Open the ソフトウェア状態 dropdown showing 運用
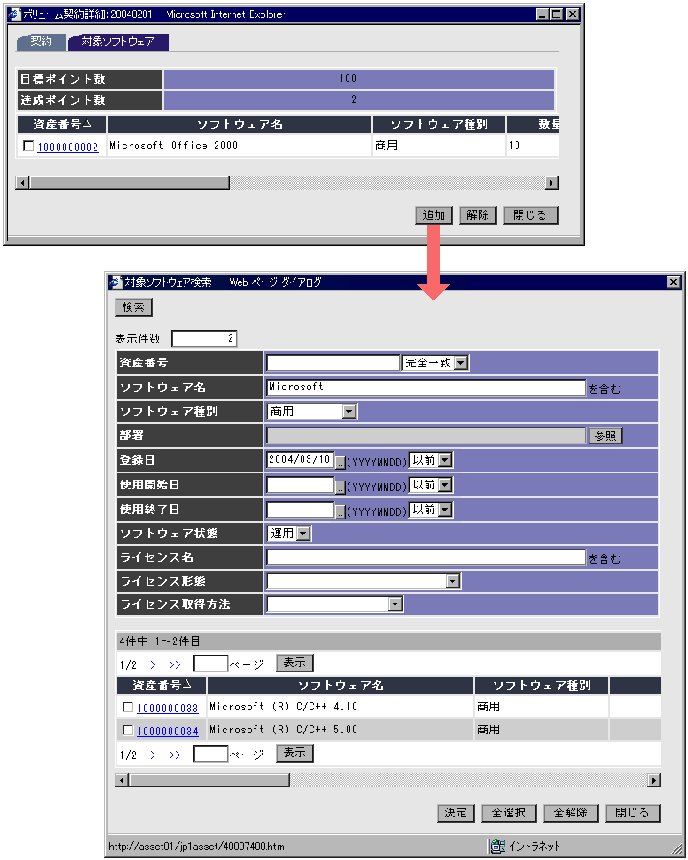The image size is (688, 860). (289, 533)
